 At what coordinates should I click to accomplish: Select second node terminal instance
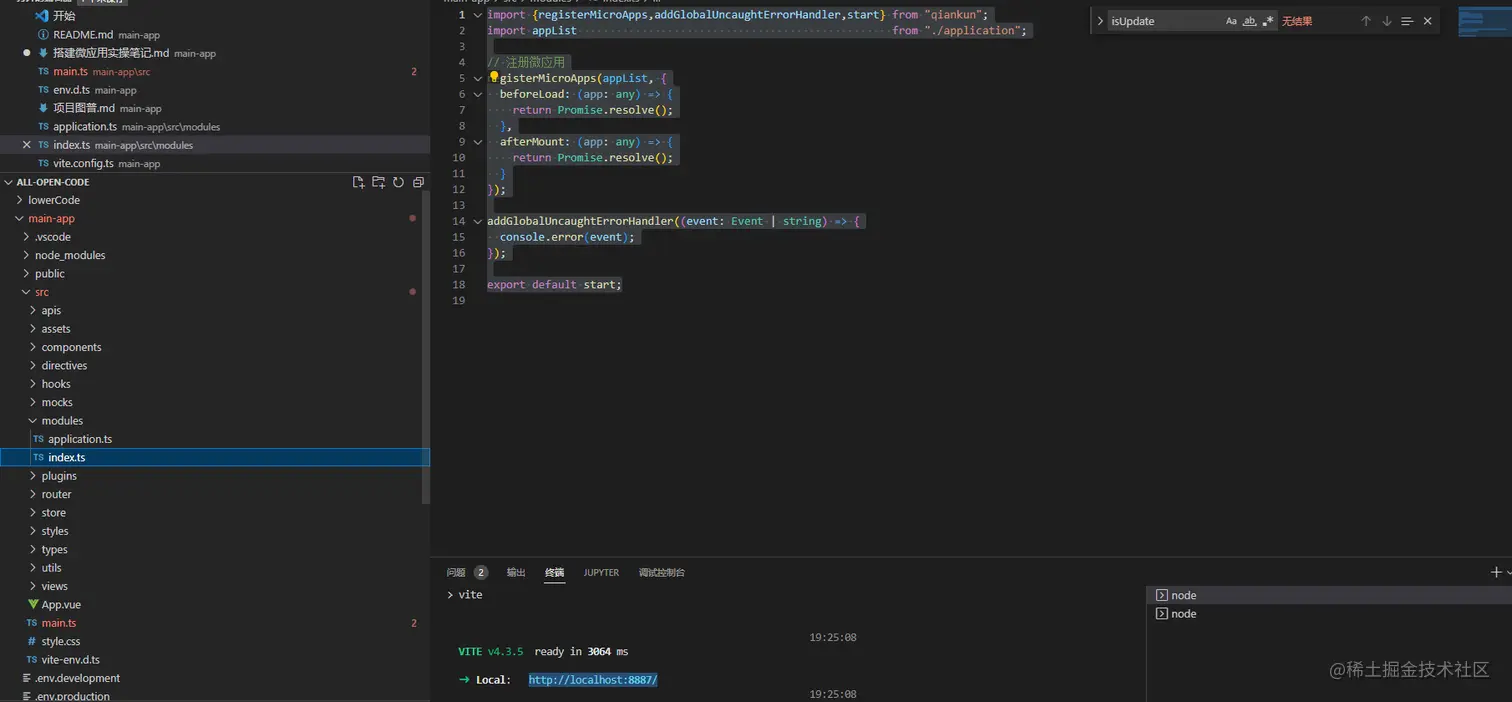1329,614
